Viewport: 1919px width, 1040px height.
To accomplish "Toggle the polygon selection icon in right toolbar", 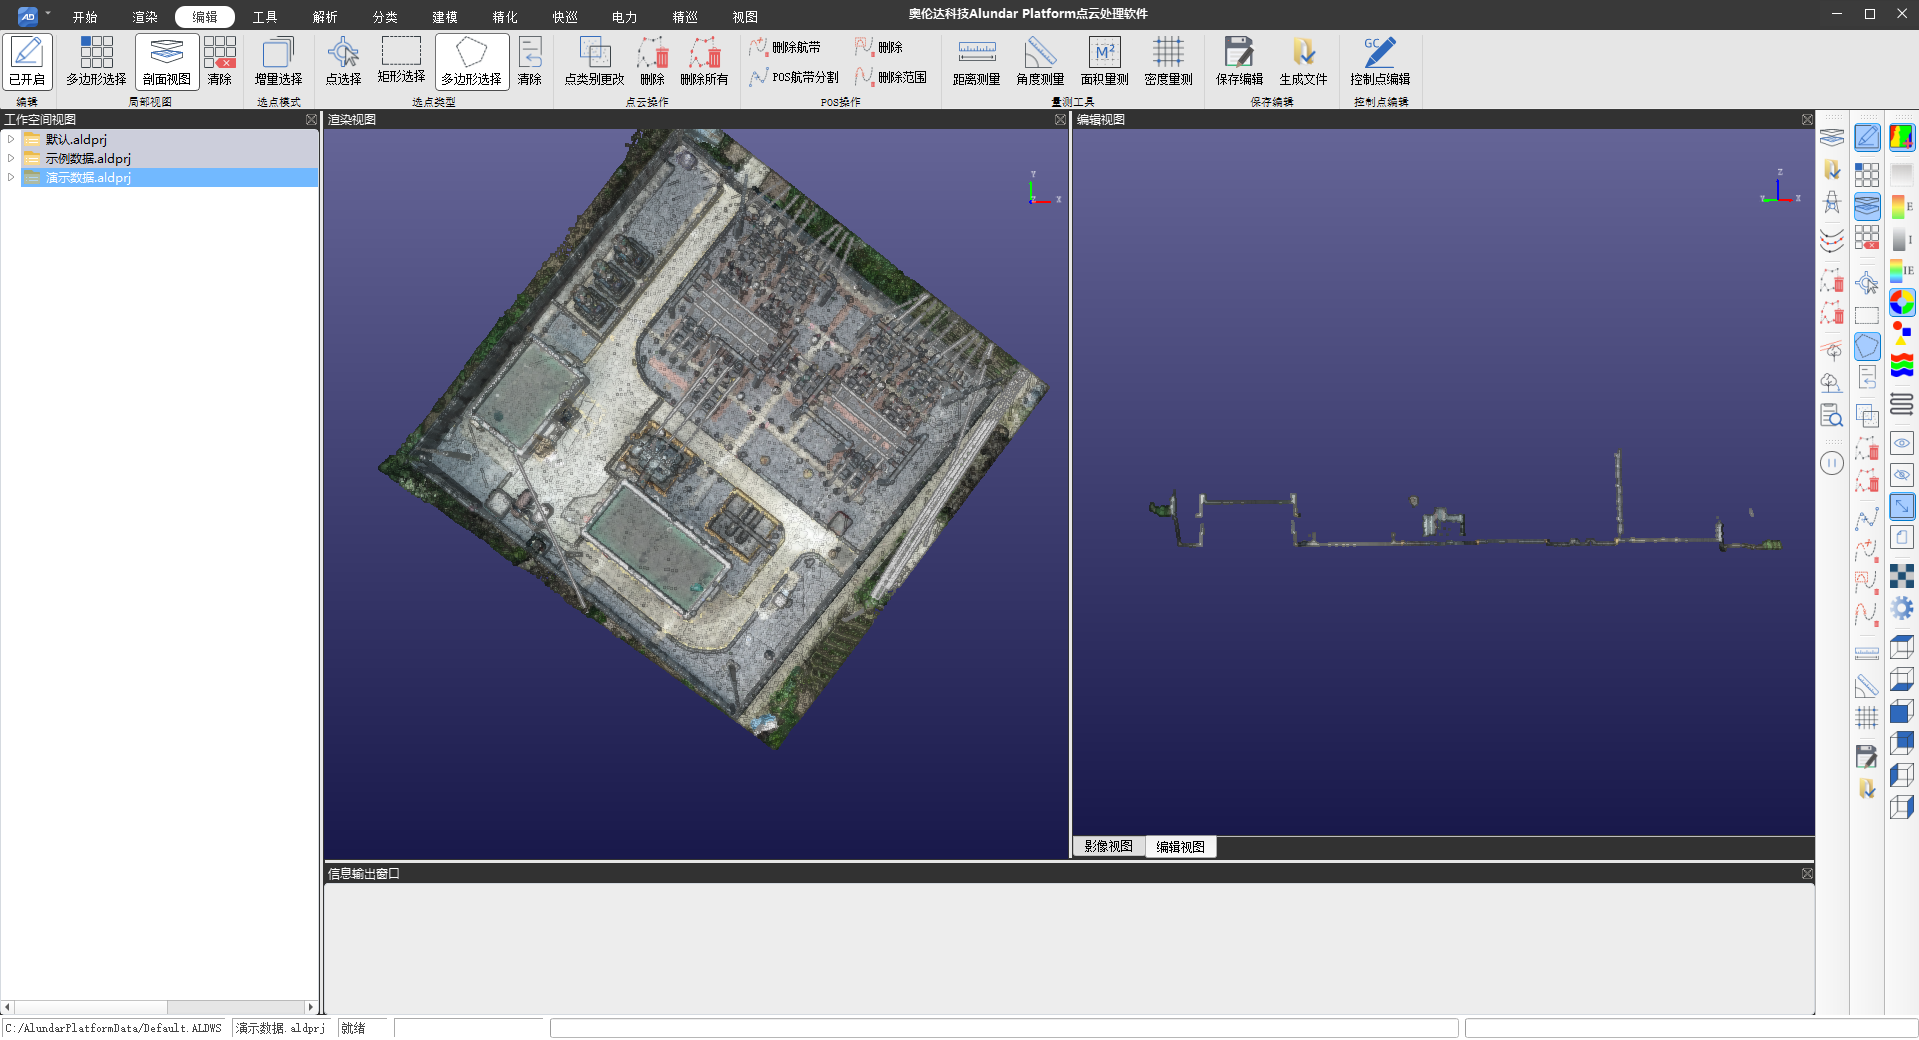I will tap(1867, 346).
